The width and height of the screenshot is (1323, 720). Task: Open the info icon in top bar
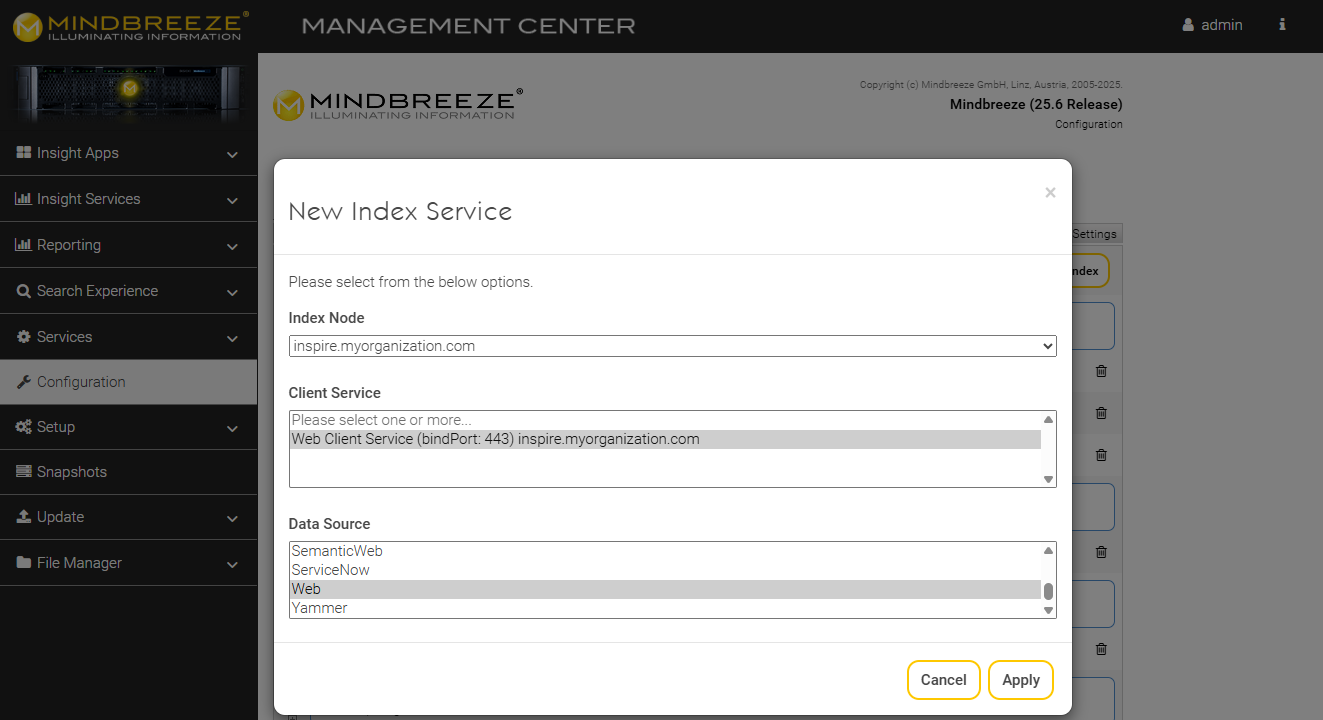[x=1282, y=25]
